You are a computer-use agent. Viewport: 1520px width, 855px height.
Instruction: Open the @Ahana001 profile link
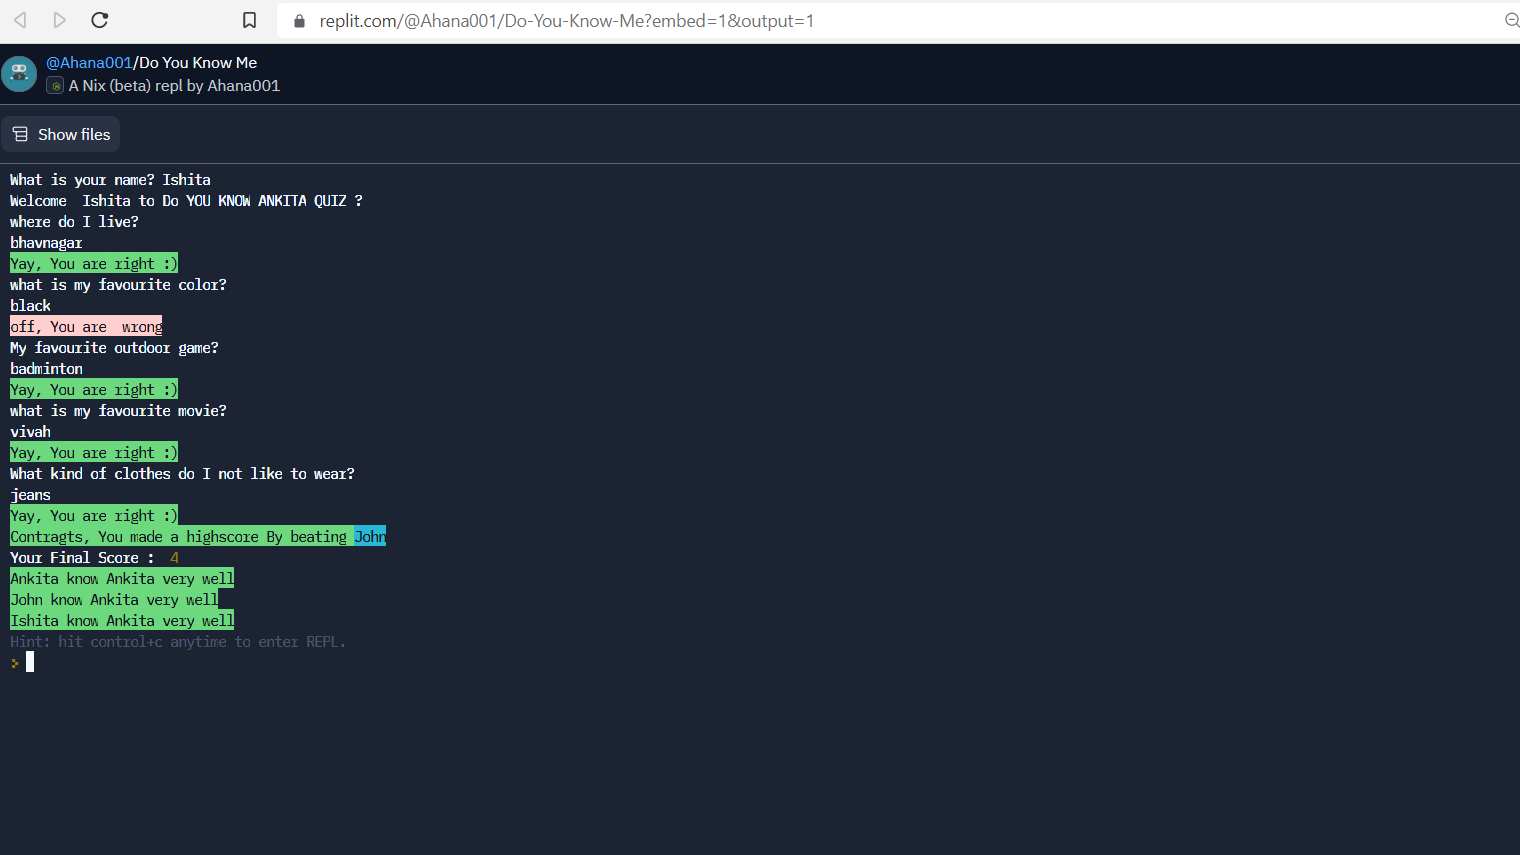pos(89,62)
